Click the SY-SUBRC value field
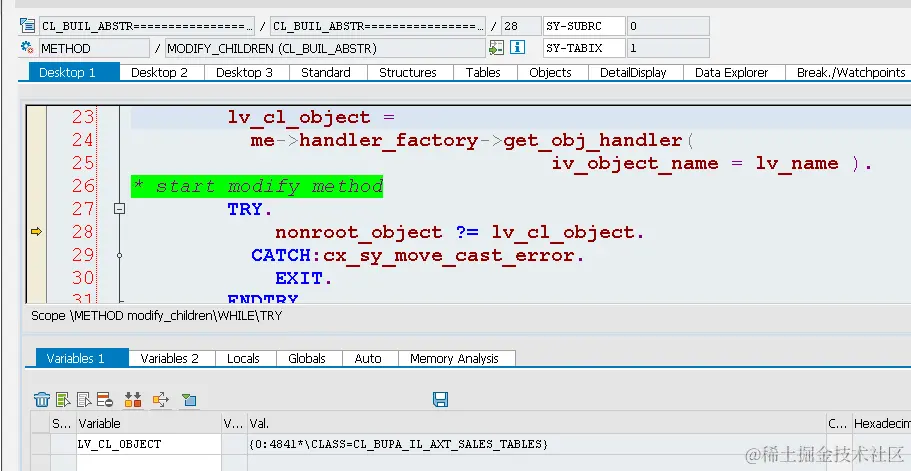 coord(668,26)
